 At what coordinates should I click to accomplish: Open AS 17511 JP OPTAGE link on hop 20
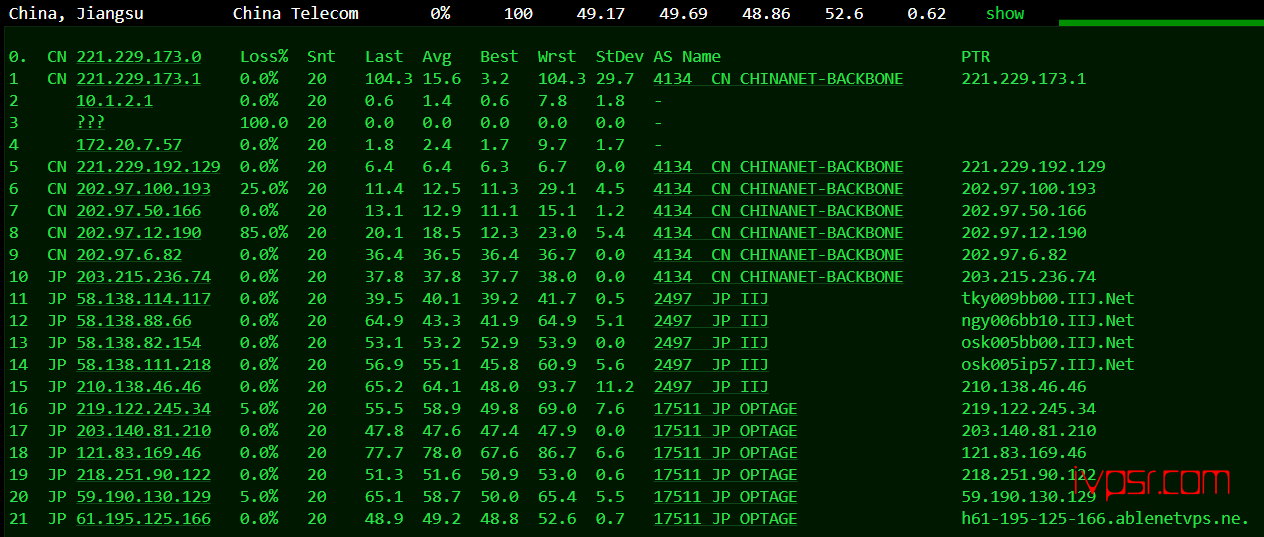tap(726, 496)
